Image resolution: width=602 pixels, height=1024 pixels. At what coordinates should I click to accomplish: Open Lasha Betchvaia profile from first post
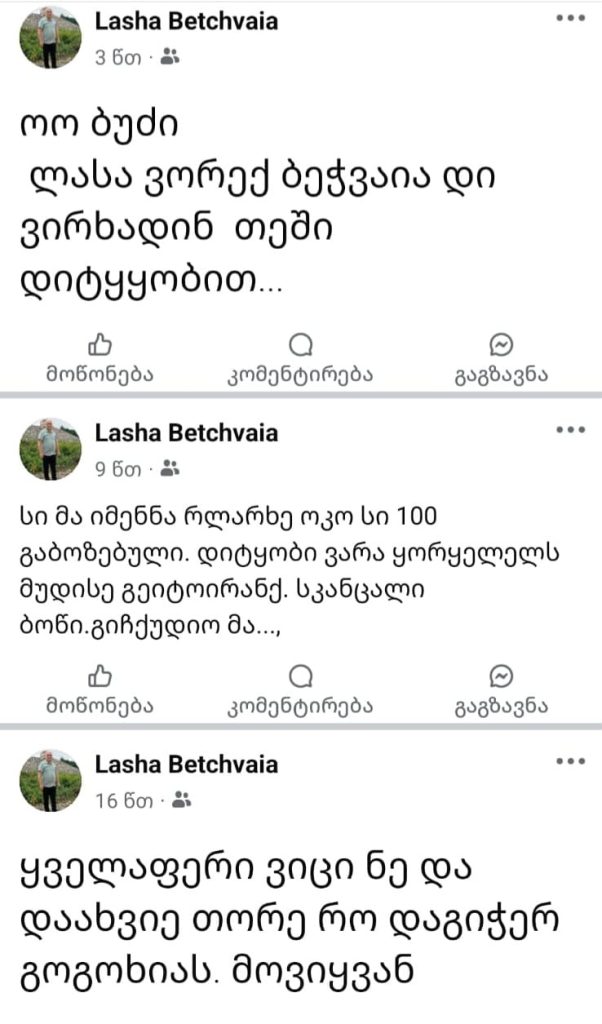pyautogui.click(x=186, y=22)
